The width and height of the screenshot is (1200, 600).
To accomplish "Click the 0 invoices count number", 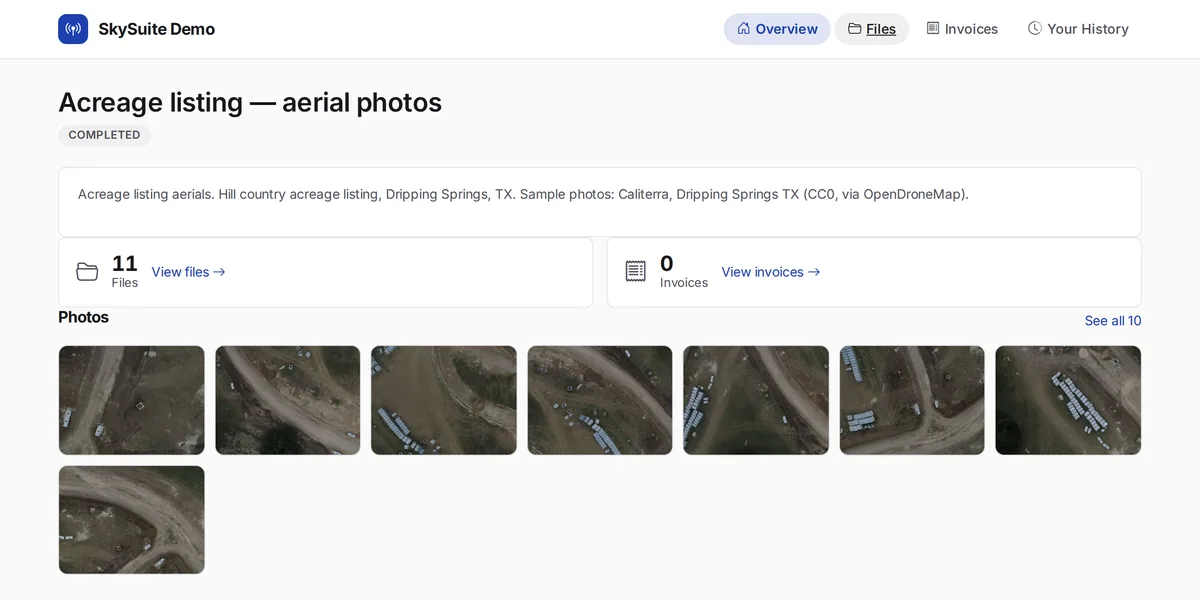I will 667,264.
